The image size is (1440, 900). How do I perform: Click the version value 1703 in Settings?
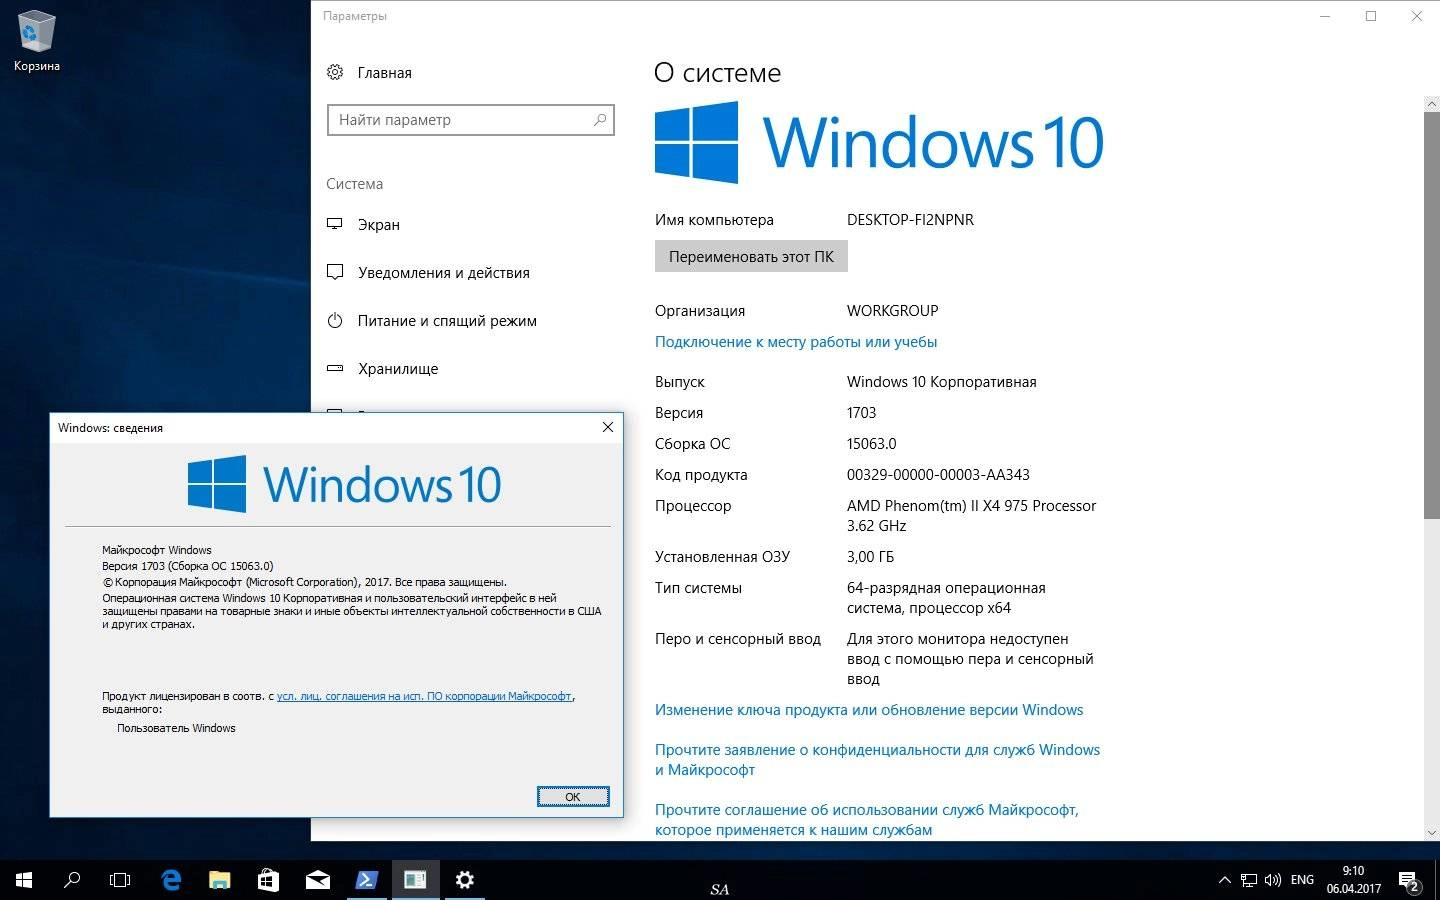tap(861, 413)
